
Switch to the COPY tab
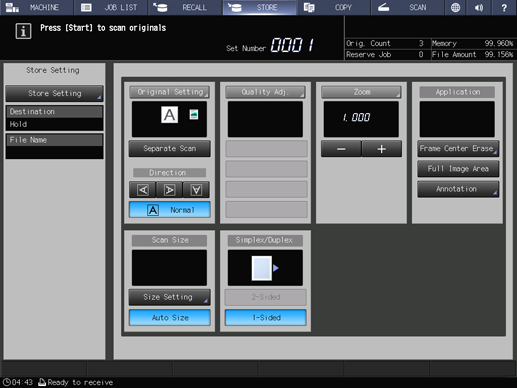point(333,7)
